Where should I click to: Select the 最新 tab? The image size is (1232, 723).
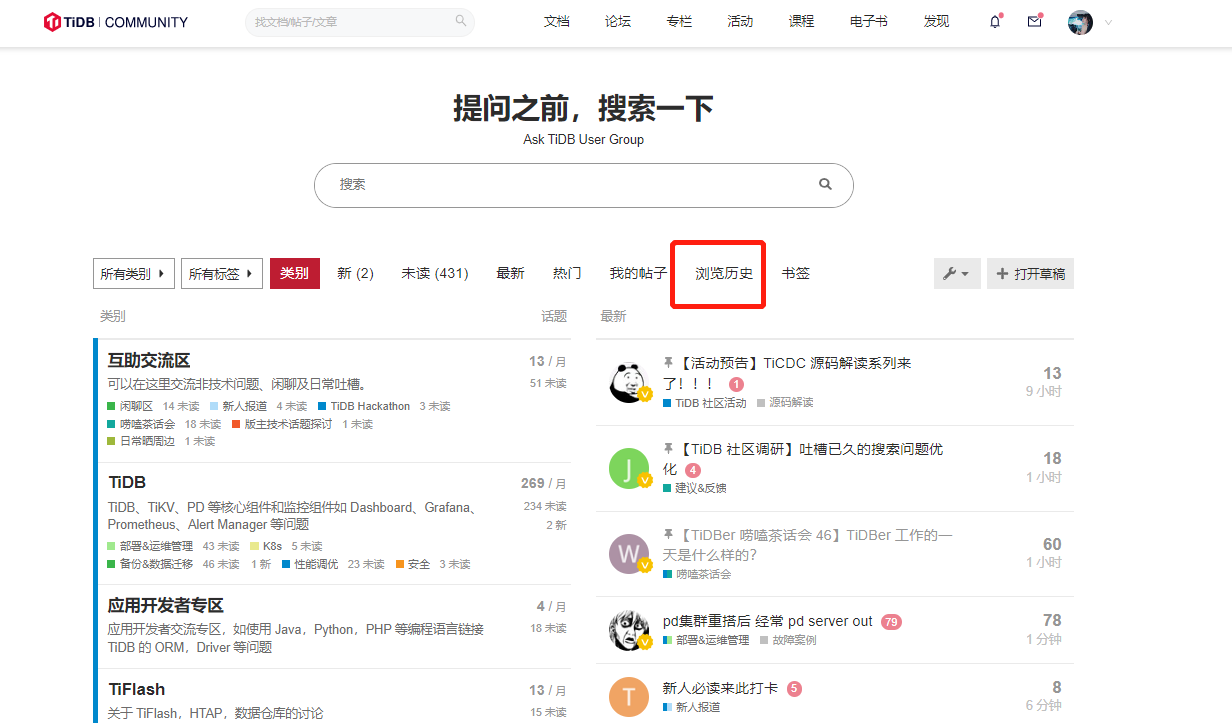pos(510,273)
